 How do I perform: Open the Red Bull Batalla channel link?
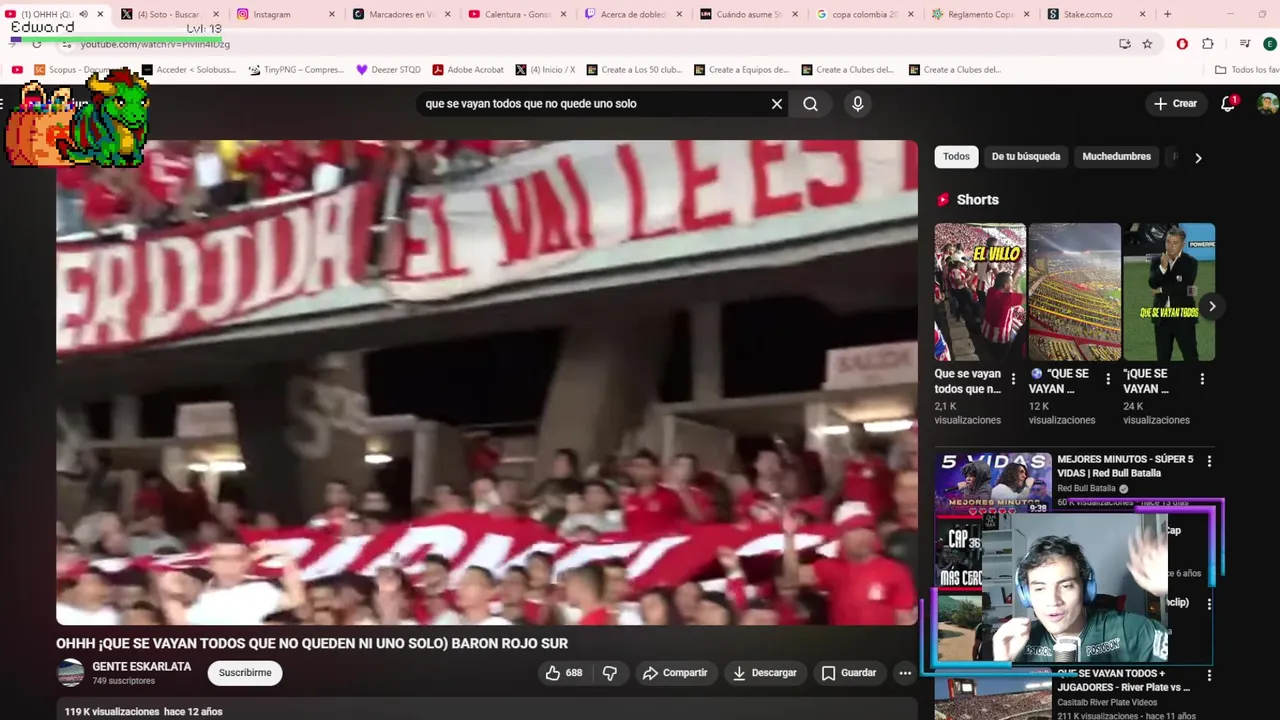point(1086,489)
